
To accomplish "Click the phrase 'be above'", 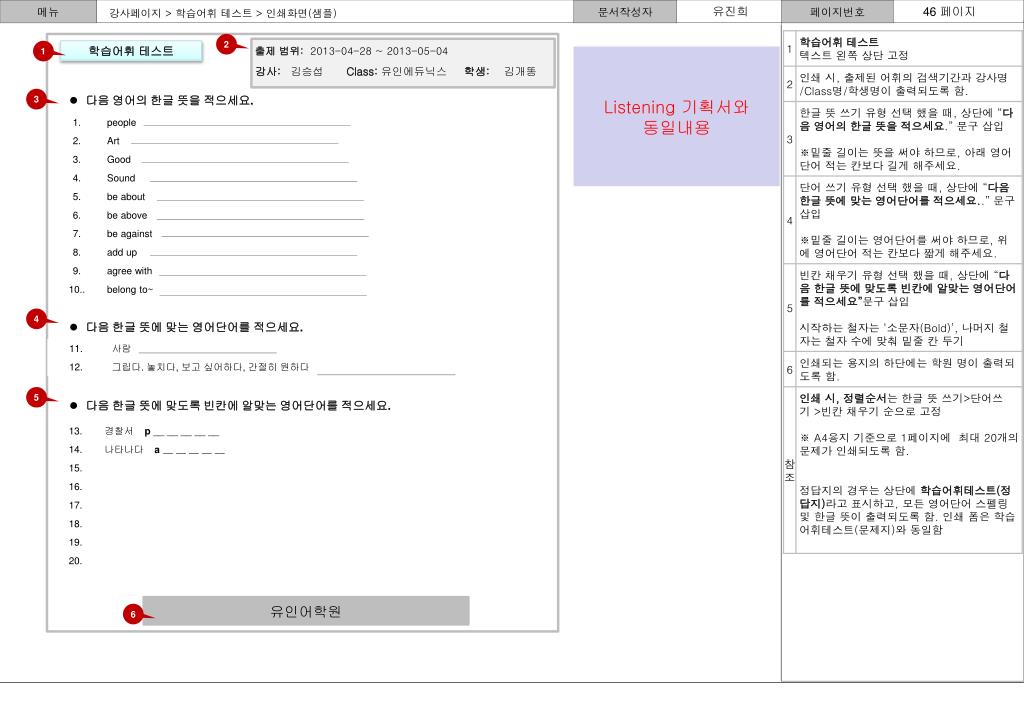I will coord(127,215).
